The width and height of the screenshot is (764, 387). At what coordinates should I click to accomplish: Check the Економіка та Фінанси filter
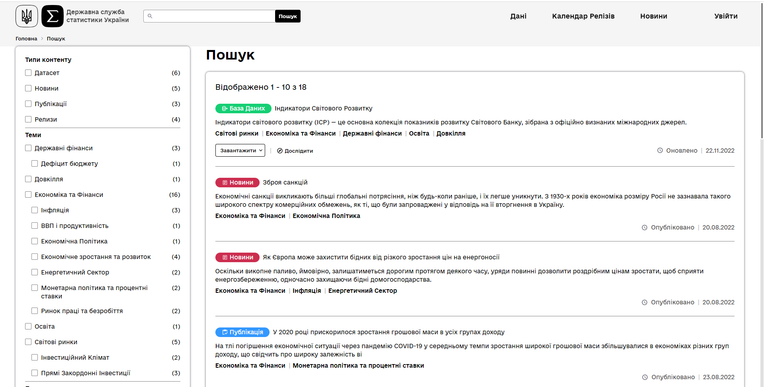[x=28, y=194]
